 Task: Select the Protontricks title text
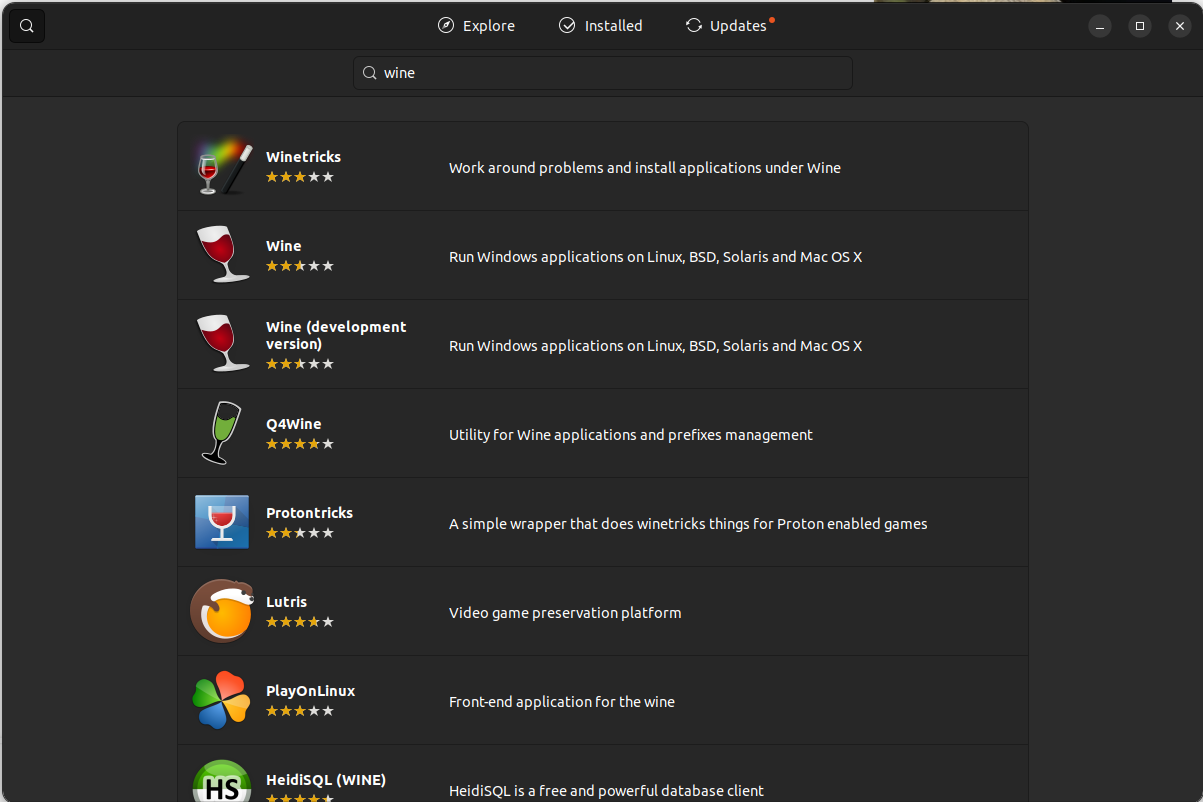[309, 513]
